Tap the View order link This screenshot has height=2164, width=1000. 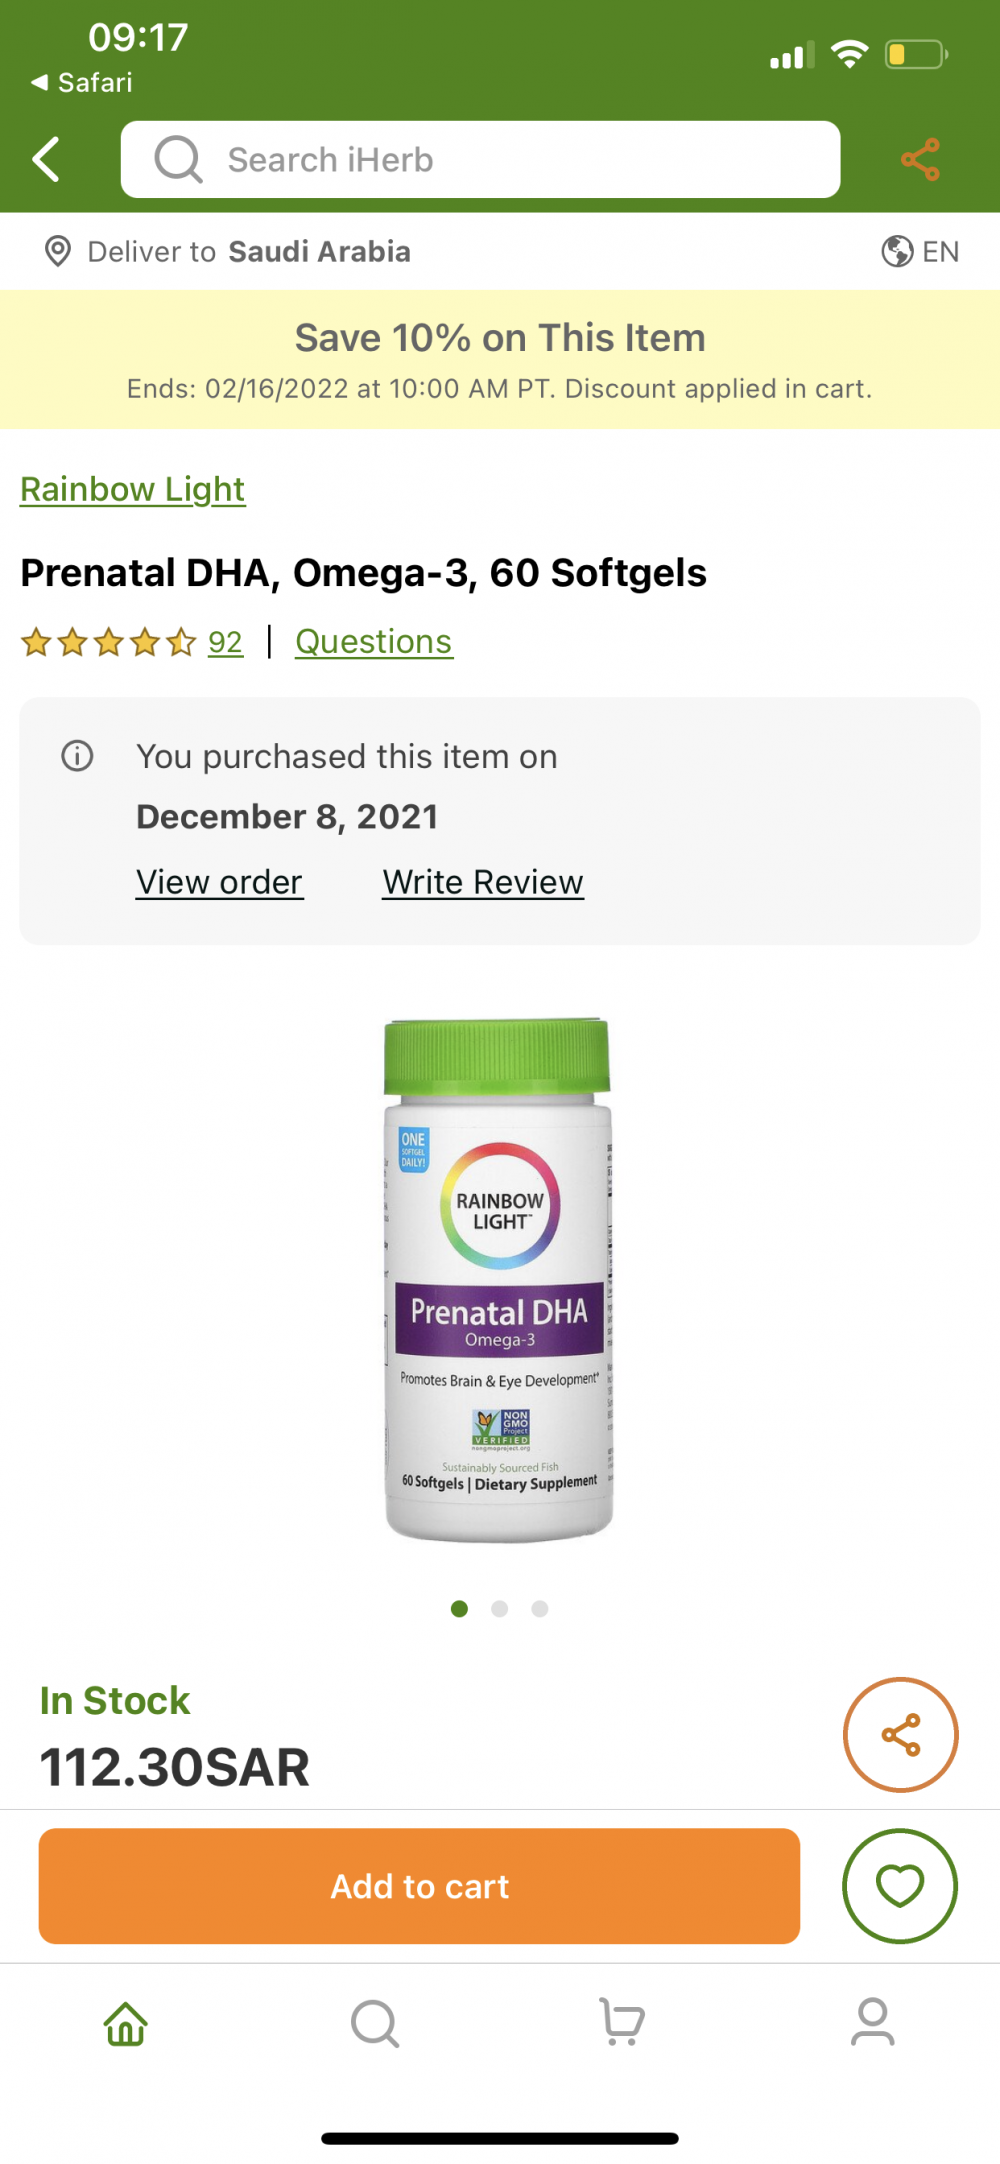(x=219, y=882)
